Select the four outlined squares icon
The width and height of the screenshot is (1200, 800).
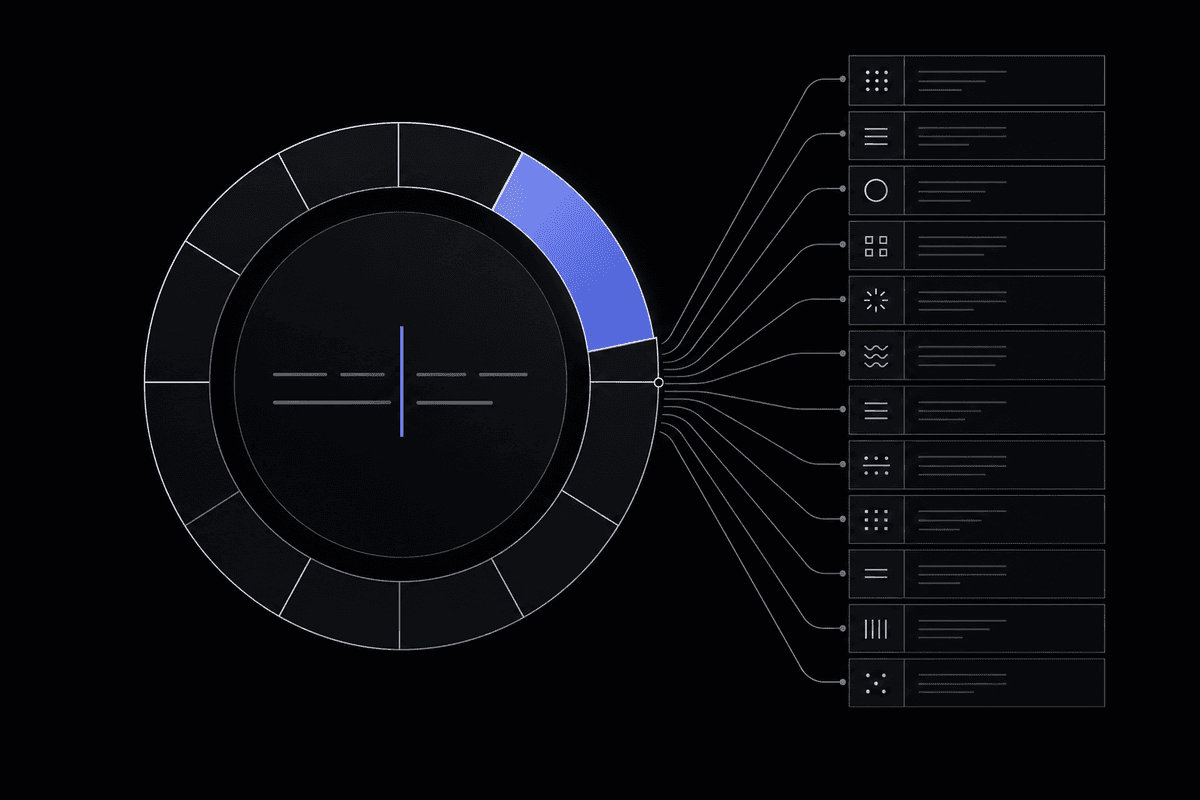pyautogui.click(x=876, y=246)
